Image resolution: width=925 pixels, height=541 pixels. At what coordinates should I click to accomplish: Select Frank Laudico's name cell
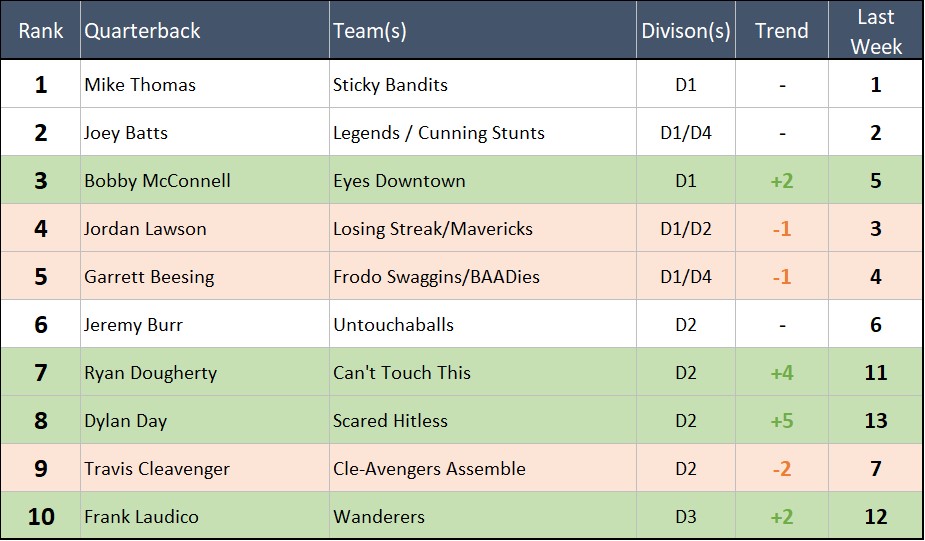[141, 517]
